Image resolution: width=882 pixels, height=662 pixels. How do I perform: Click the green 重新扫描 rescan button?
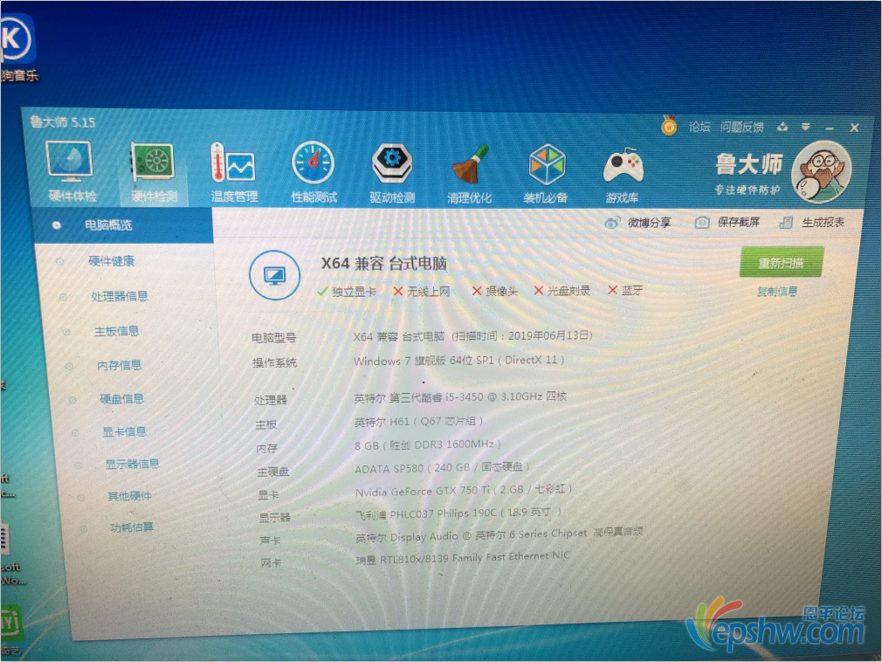click(781, 263)
